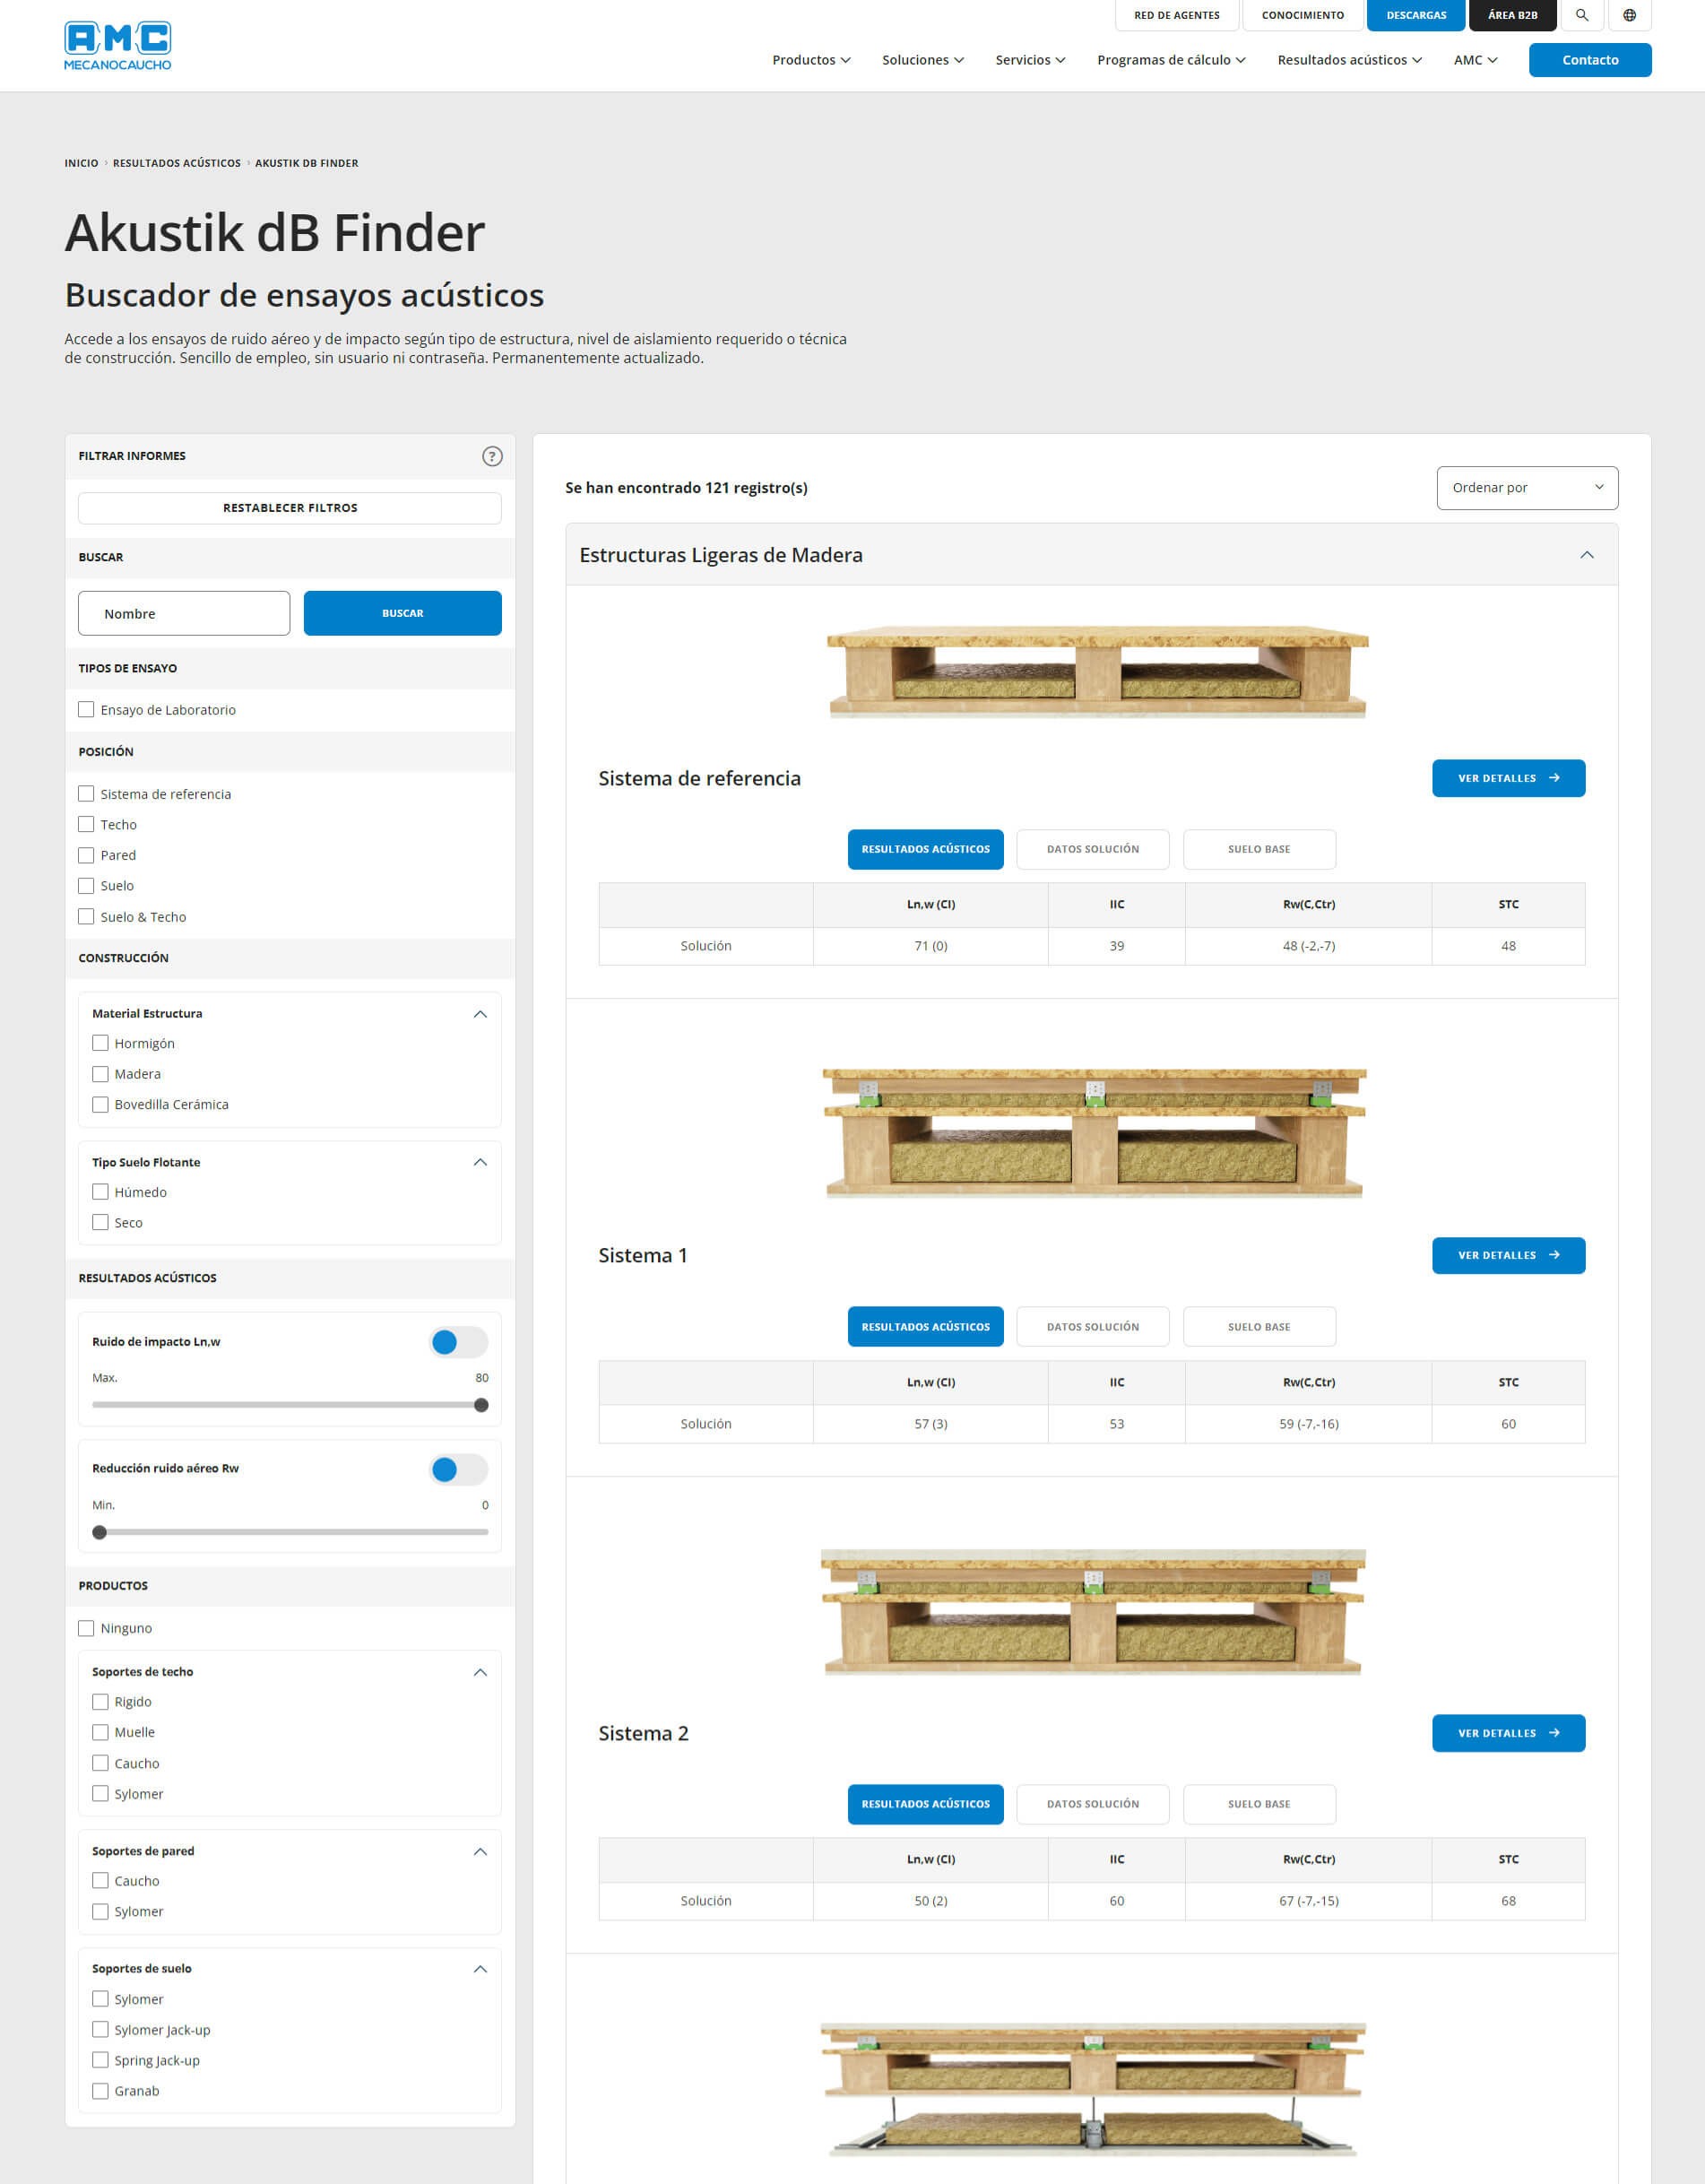The height and width of the screenshot is (2184, 1705).
Task: Collapse Estructuras Ligeras de Madera group
Action: pos(1586,555)
